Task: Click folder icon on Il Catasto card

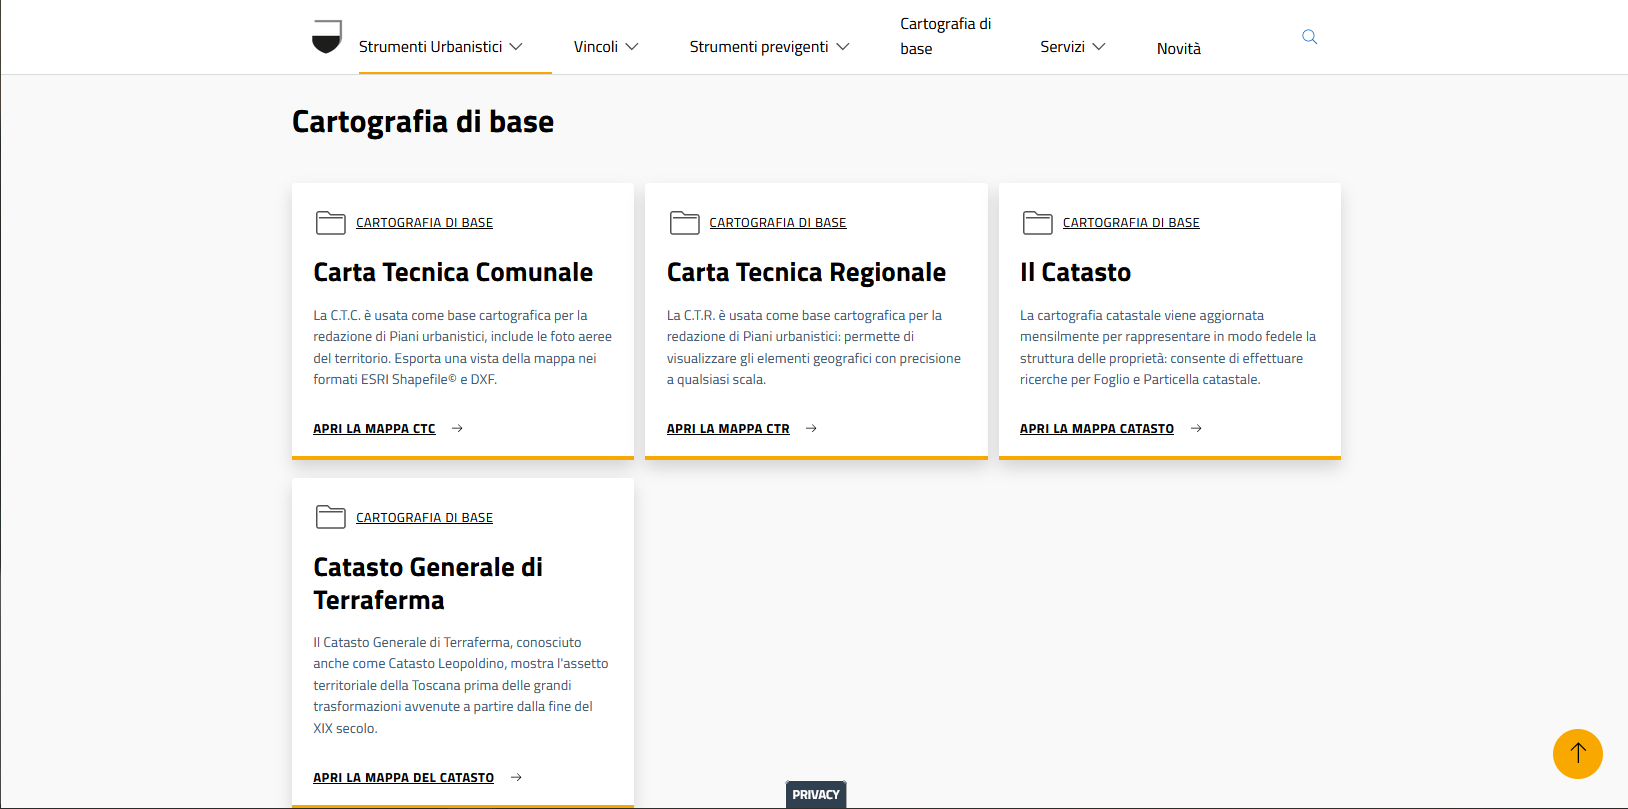Action: point(1038,223)
